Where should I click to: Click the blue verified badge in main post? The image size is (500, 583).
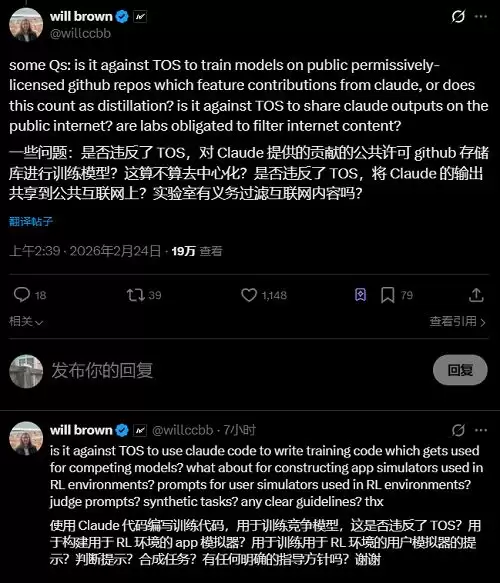[x=122, y=16]
